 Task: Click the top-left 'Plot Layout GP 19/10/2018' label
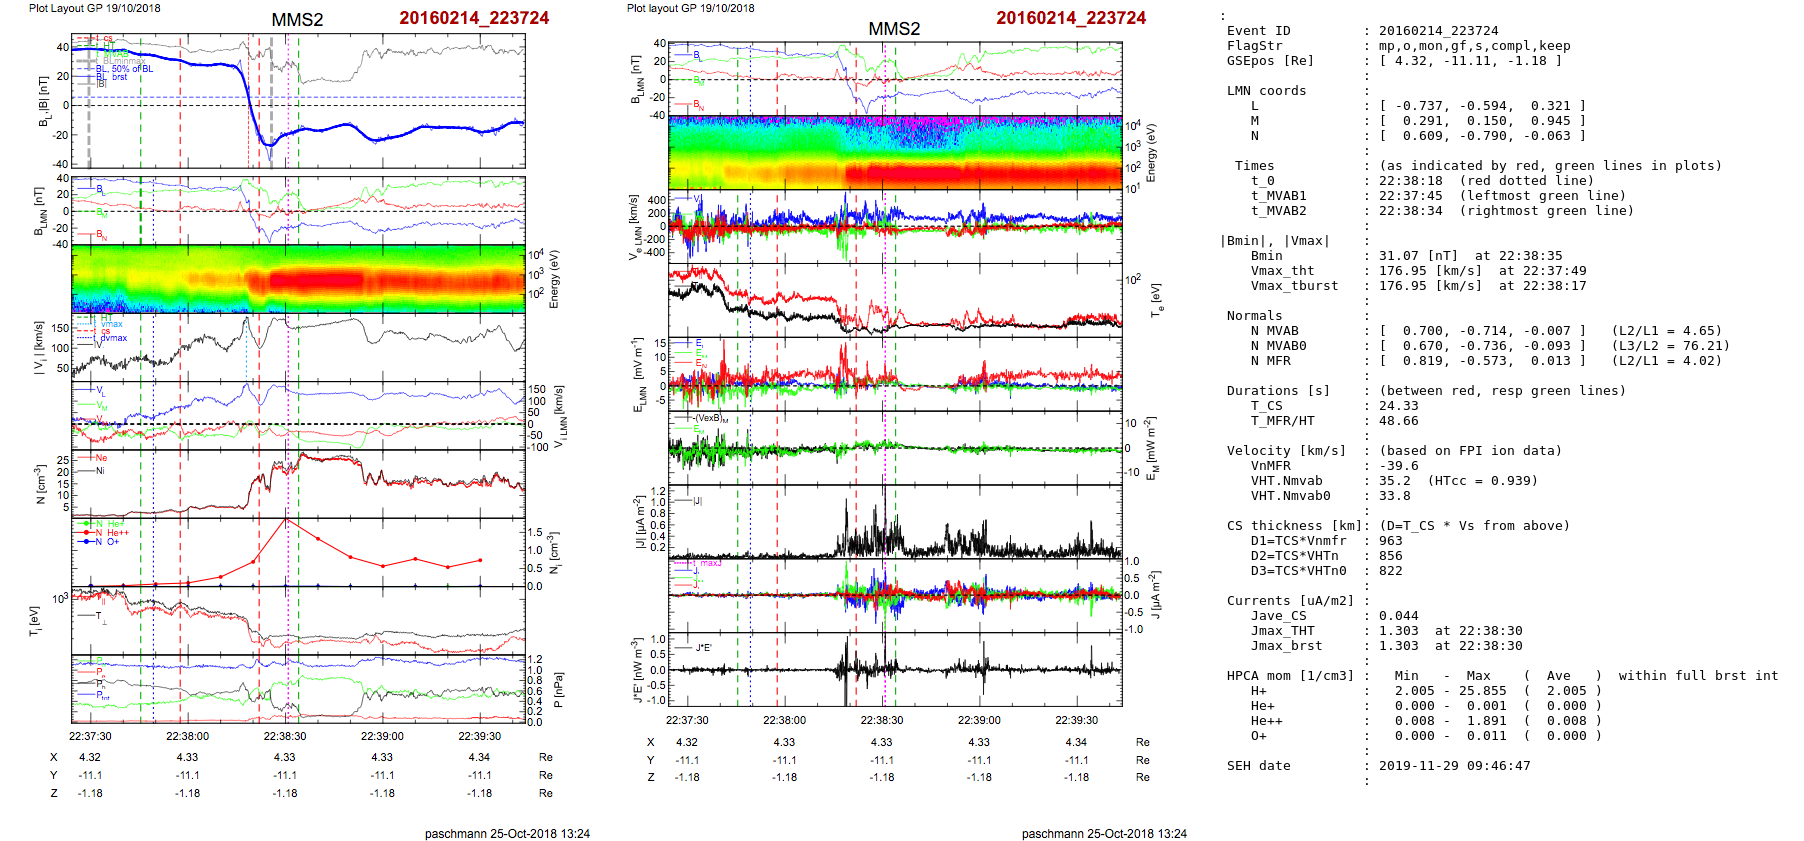[94, 8]
